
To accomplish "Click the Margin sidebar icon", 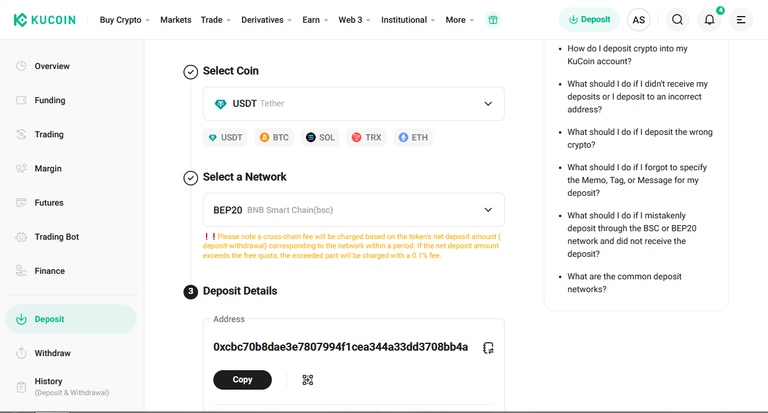I will click(21, 169).
